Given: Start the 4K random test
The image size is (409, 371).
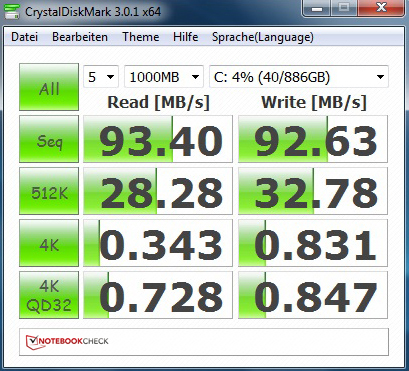Looking at the screenshot, I should click(x=49, y=243).
